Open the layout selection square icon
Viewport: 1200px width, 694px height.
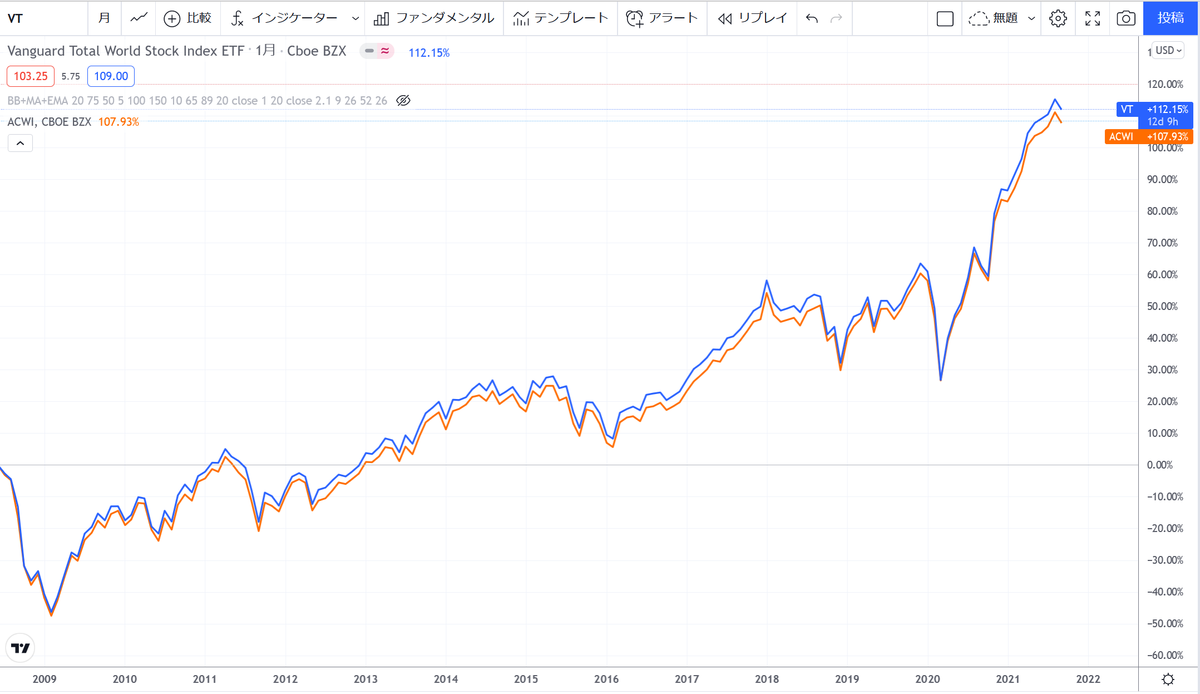[x=944, y=18]
